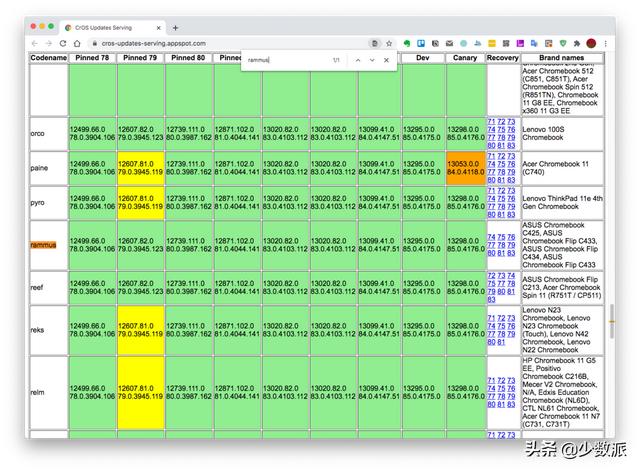The image size is (640, 471).
Task: Click the relm codename cell
Action: coord(49,393)
